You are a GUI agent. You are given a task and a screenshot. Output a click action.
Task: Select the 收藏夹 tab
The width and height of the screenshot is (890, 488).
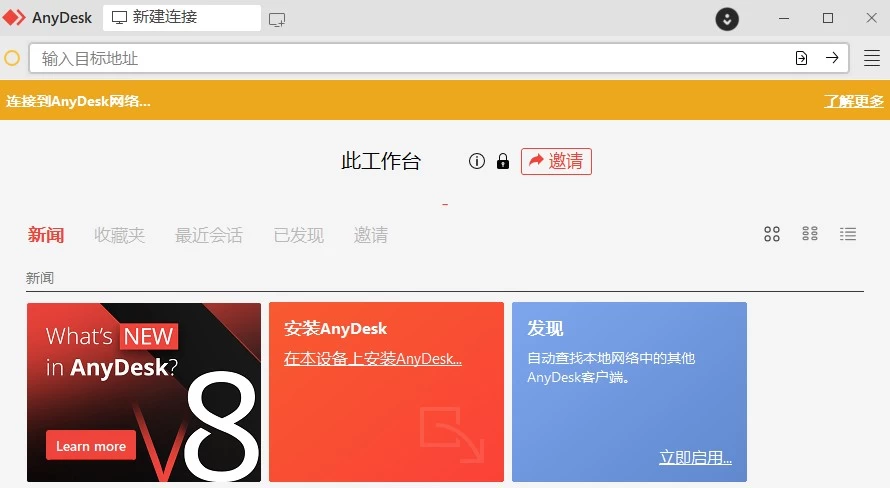point(119,235)
